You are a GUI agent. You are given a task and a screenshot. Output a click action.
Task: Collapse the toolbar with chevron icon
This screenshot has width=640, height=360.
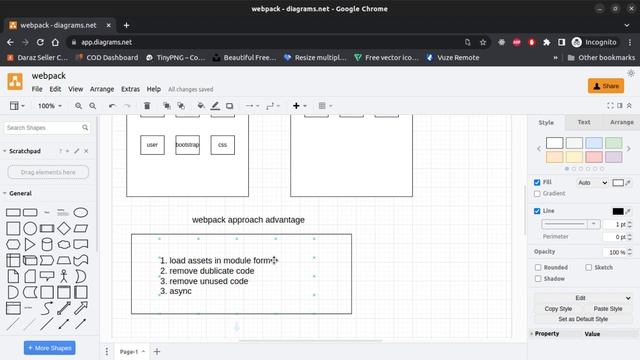629,106
